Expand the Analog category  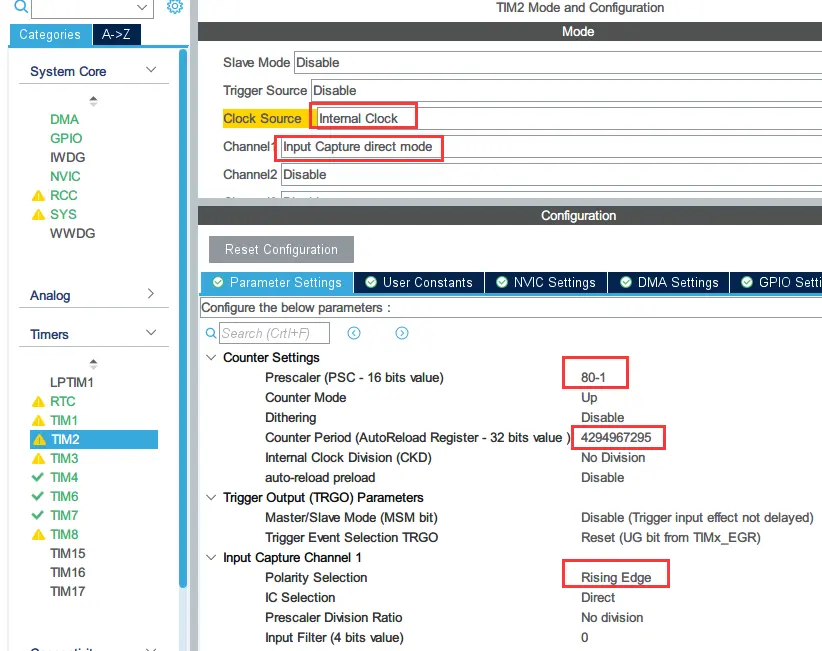151,294
